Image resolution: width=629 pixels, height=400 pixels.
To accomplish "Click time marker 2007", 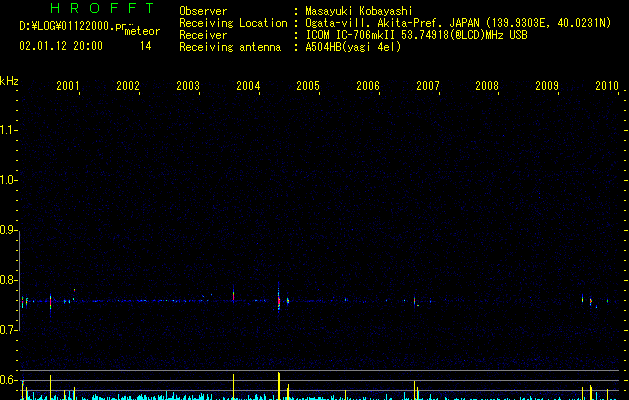I will (x=428, y=85).
